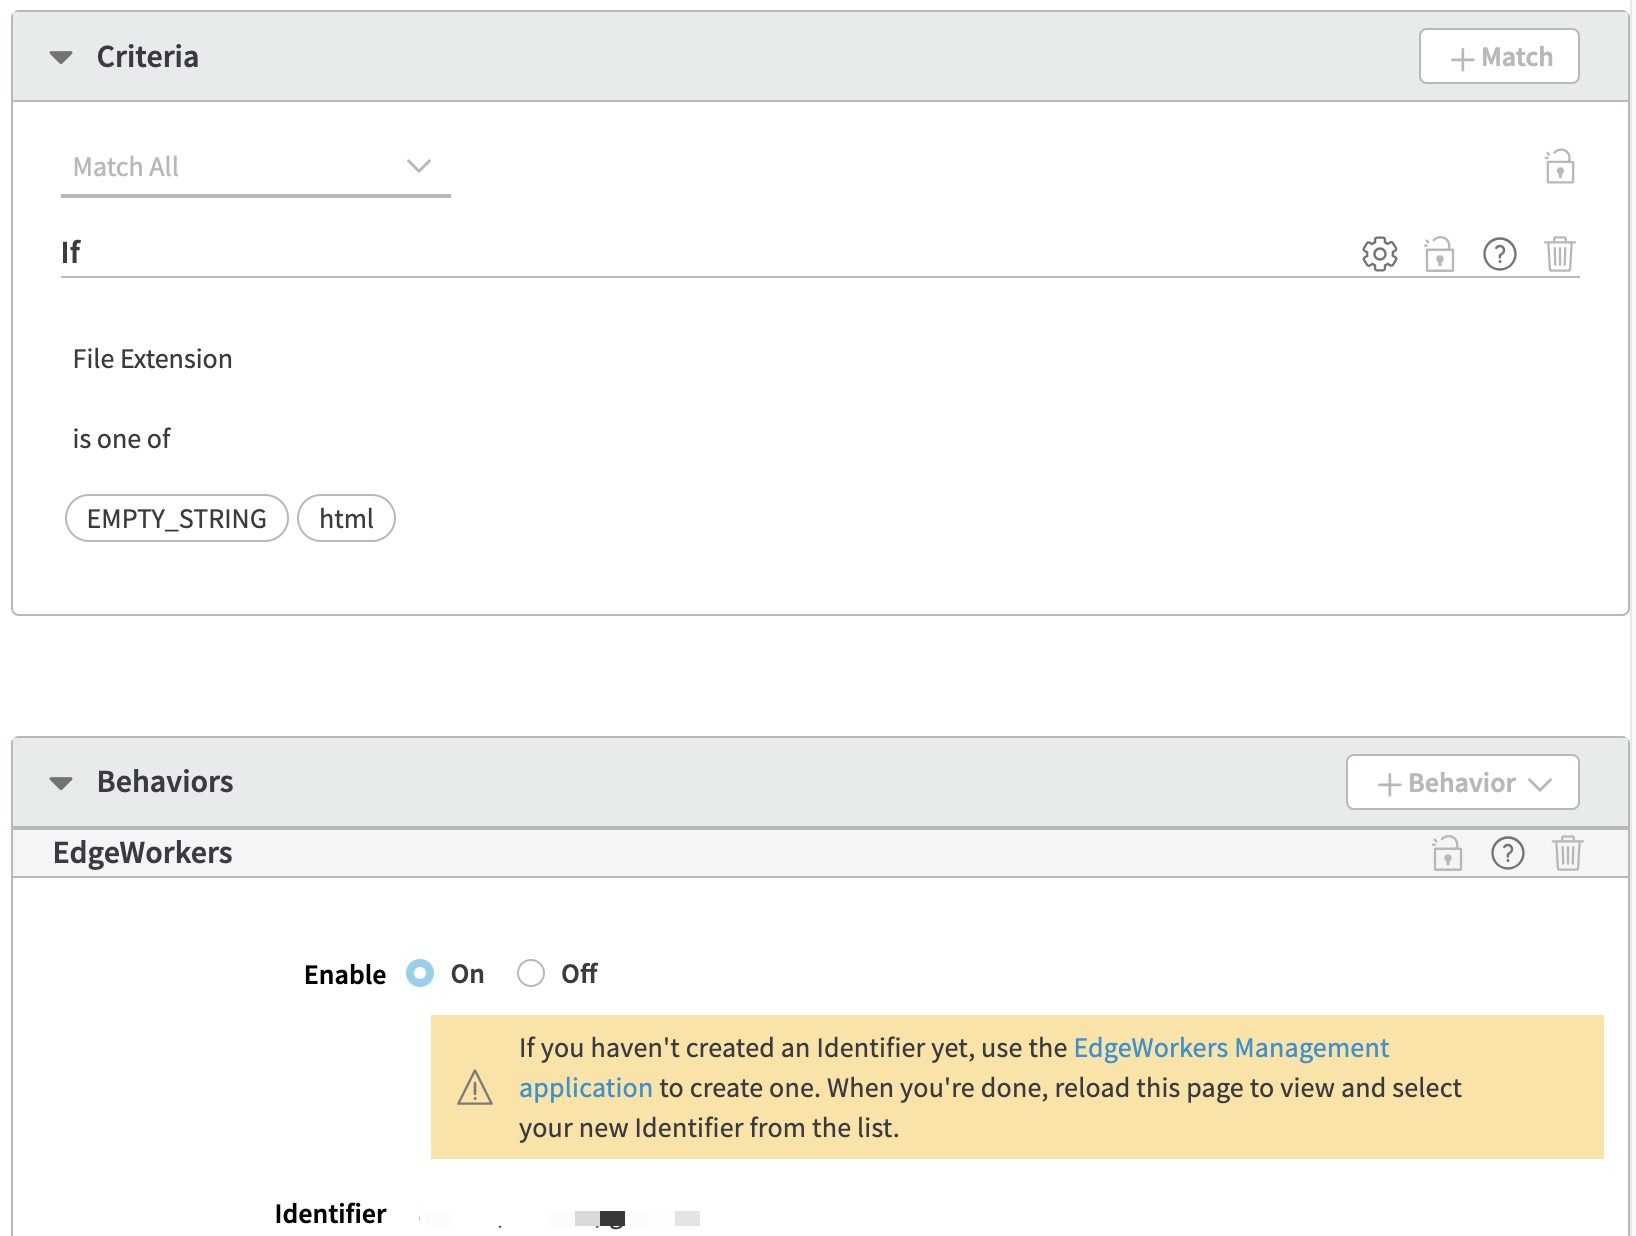Open the Match All dropdown
The height and width of the screenshot is (1236, 1636).
point(255,167)
